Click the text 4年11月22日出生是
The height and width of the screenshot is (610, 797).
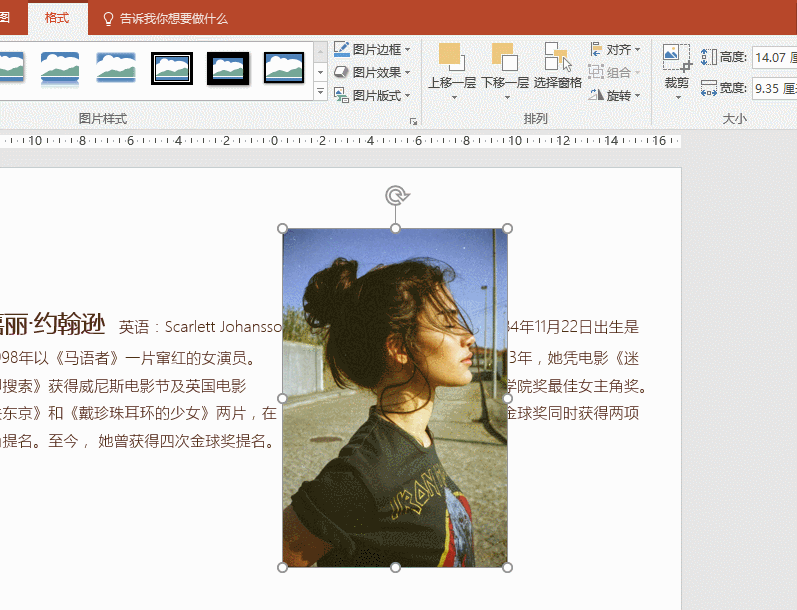[x=573, y=327]
